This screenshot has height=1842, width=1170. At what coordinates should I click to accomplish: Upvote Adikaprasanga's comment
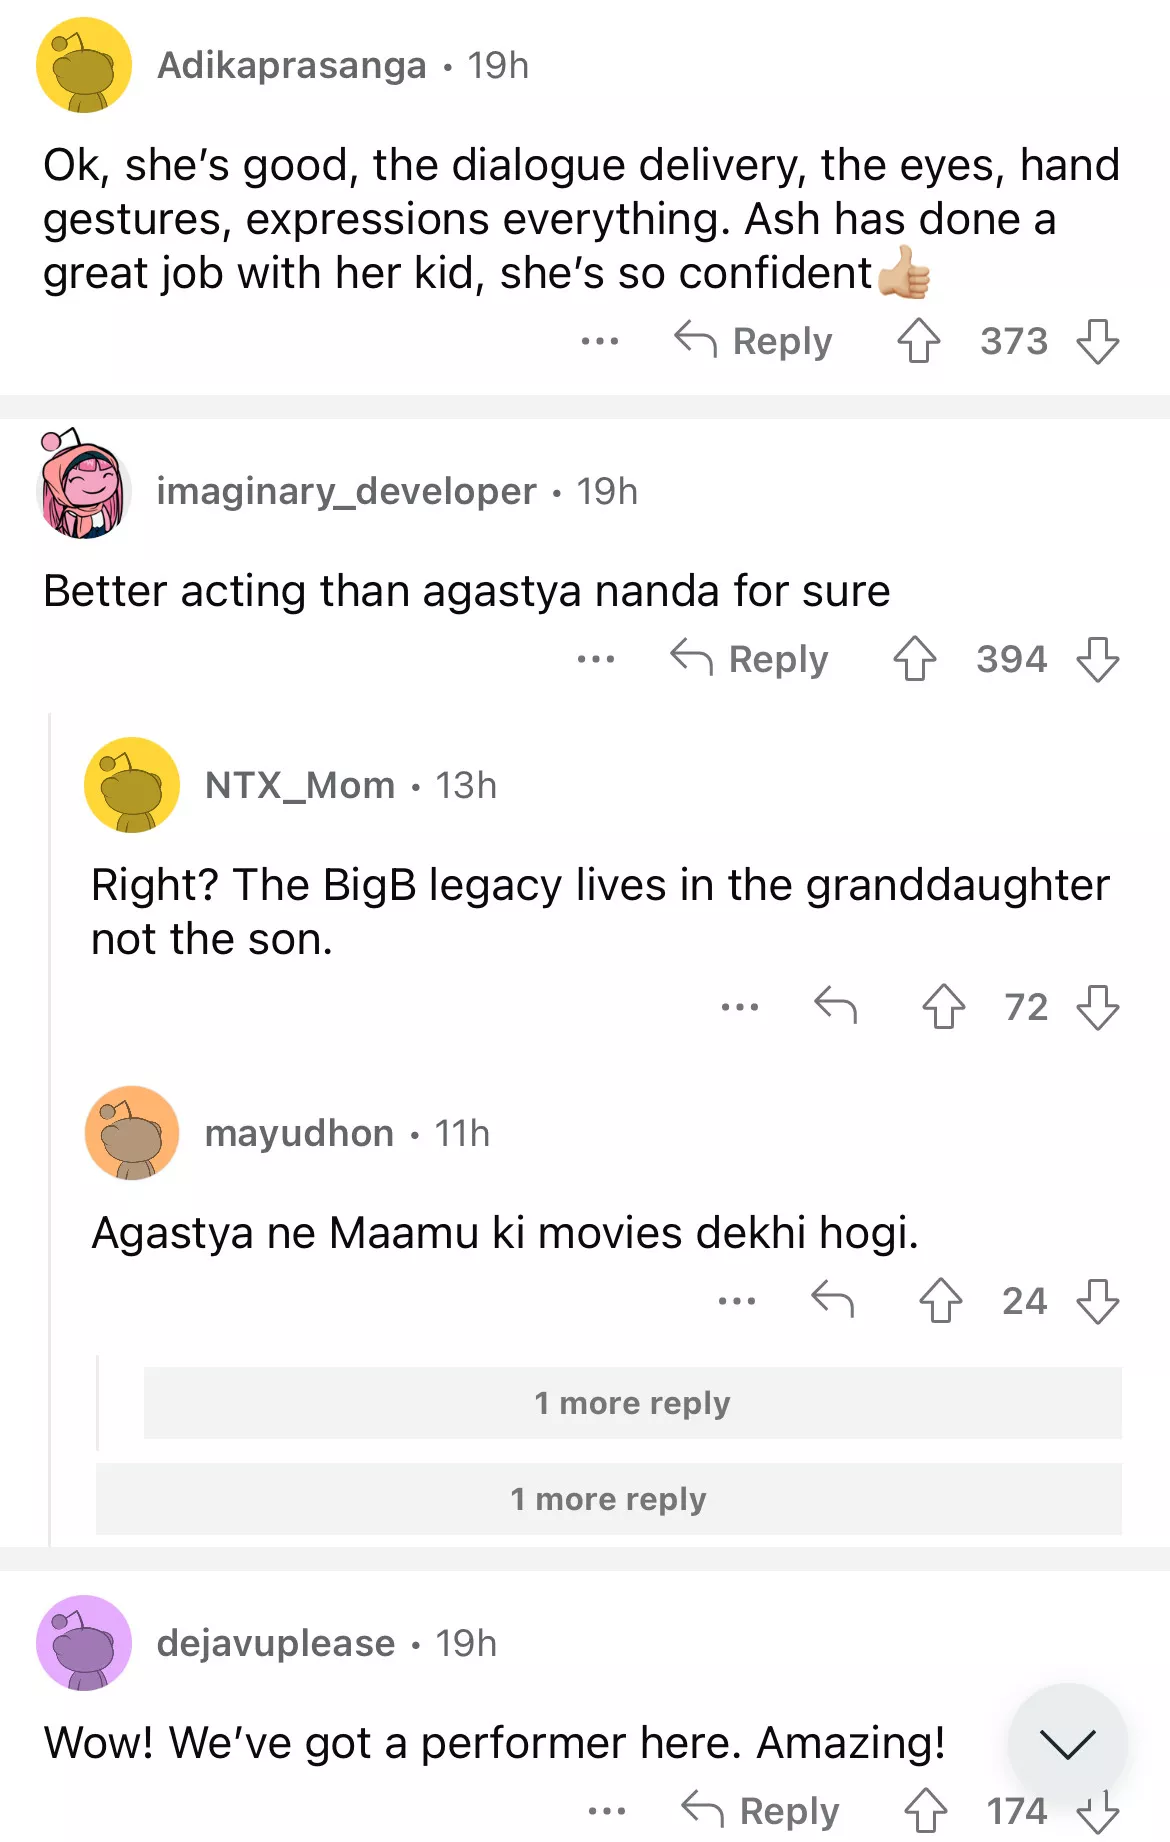(x=918, y=341)
